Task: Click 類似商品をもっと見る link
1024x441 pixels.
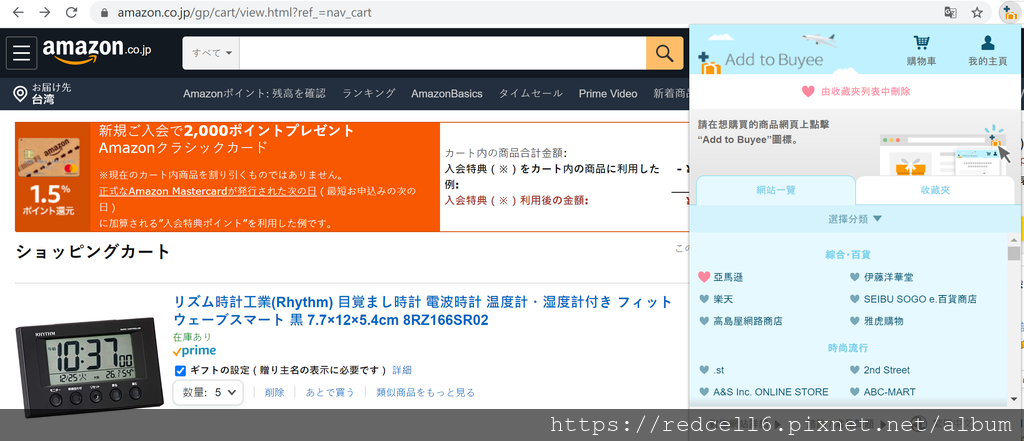Action: coord(425,393)
